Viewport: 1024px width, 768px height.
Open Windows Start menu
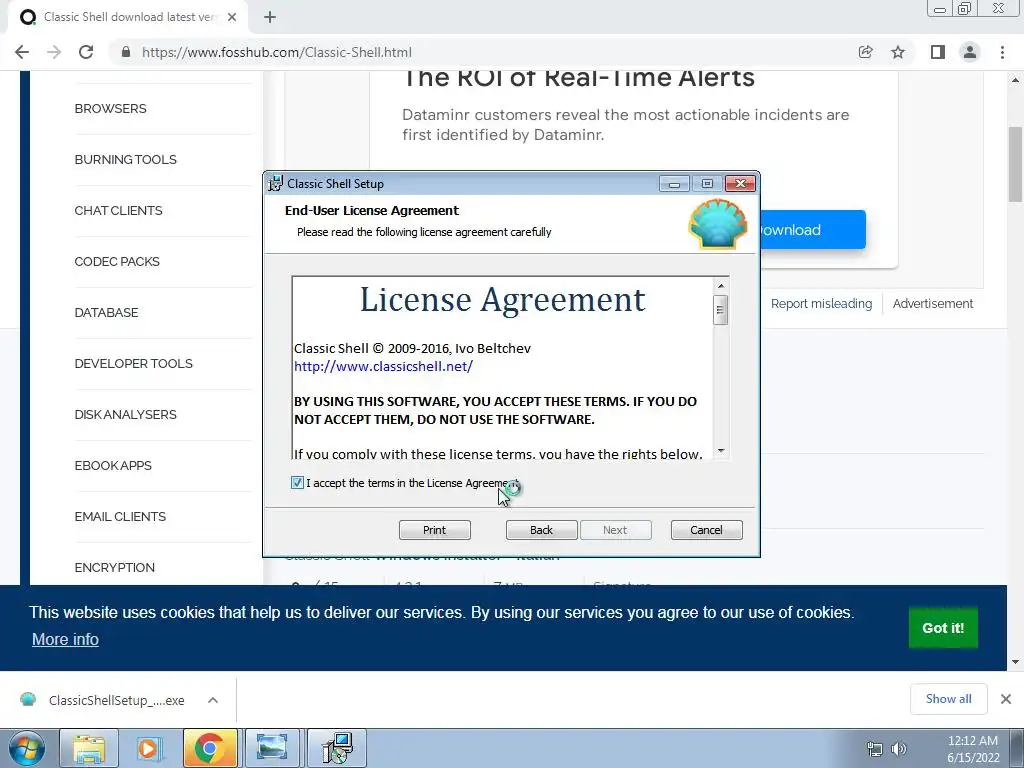(27, 748)
